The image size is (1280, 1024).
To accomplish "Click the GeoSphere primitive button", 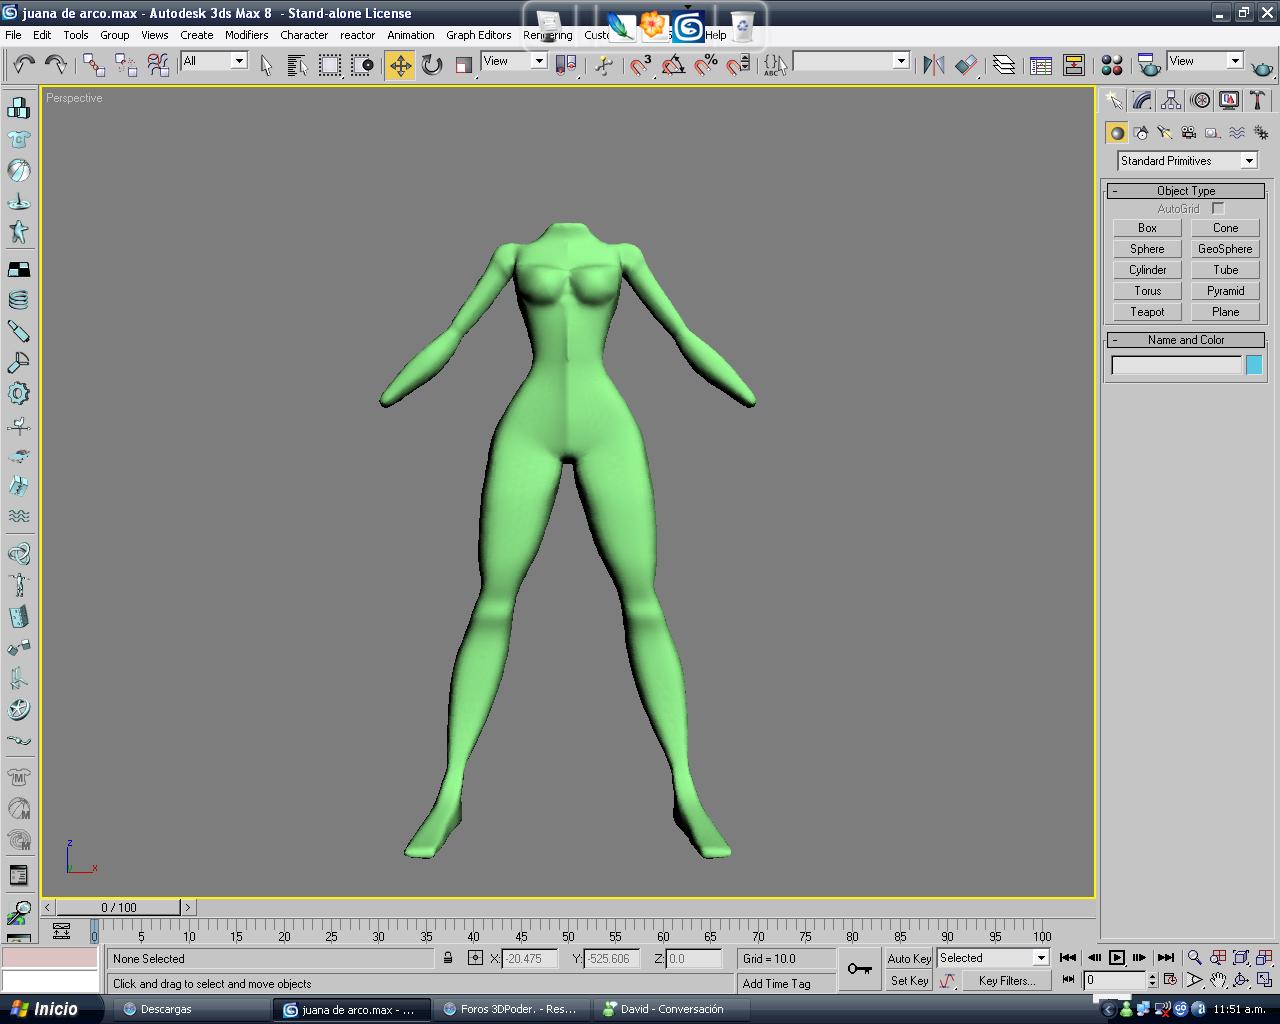I will coord(1225,249).
